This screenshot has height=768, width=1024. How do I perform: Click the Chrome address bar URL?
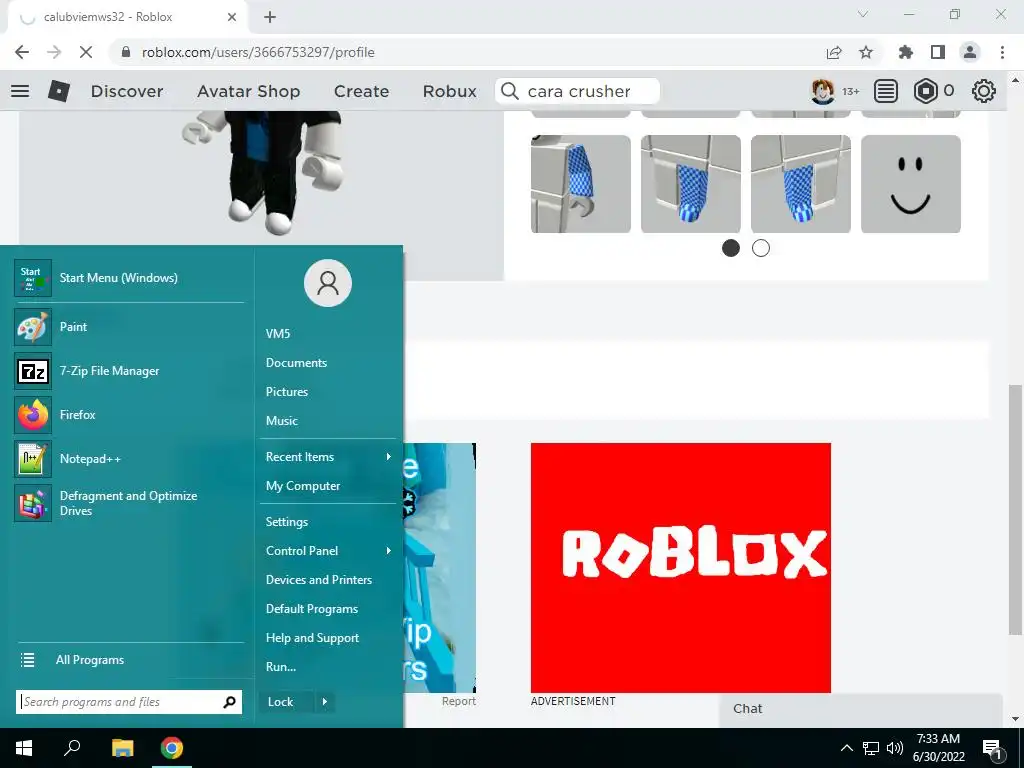point(258,52)
